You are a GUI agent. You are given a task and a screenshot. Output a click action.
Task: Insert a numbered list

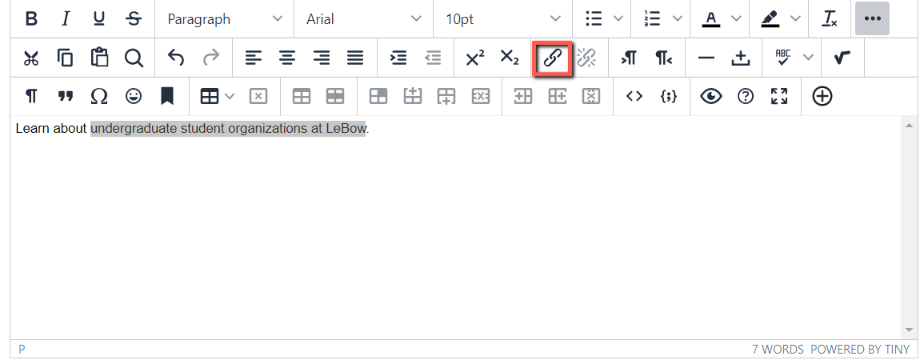tap(652, 19)
